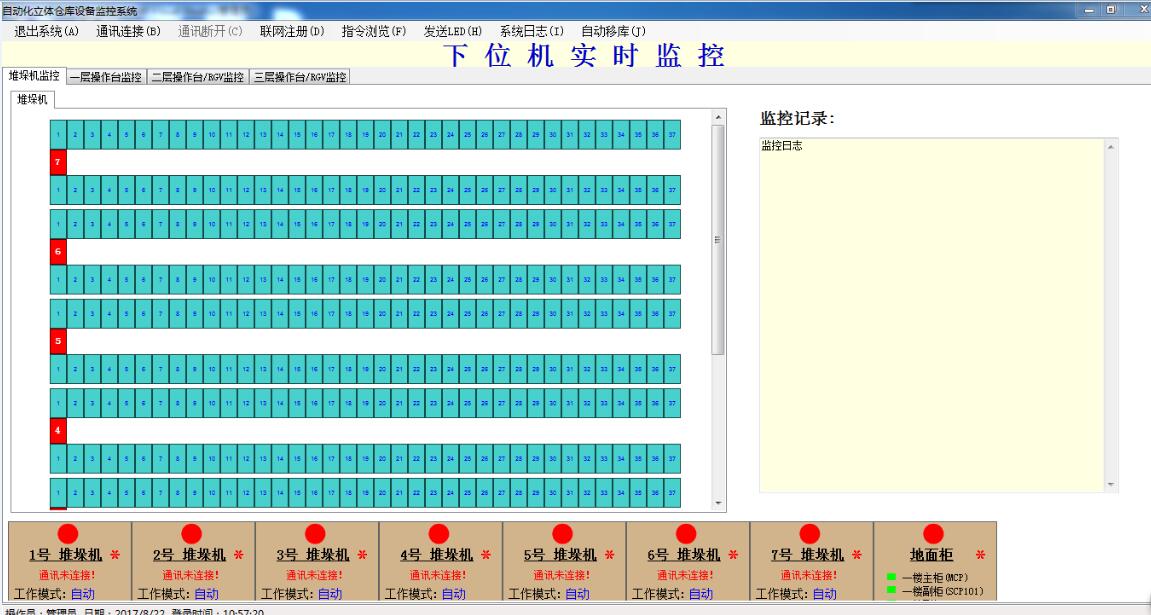The width and height of the screenshot is (1151, 615).
Task: Toggle 工作模式 自动 for 3号堆垛机
Action: [327, 592]
